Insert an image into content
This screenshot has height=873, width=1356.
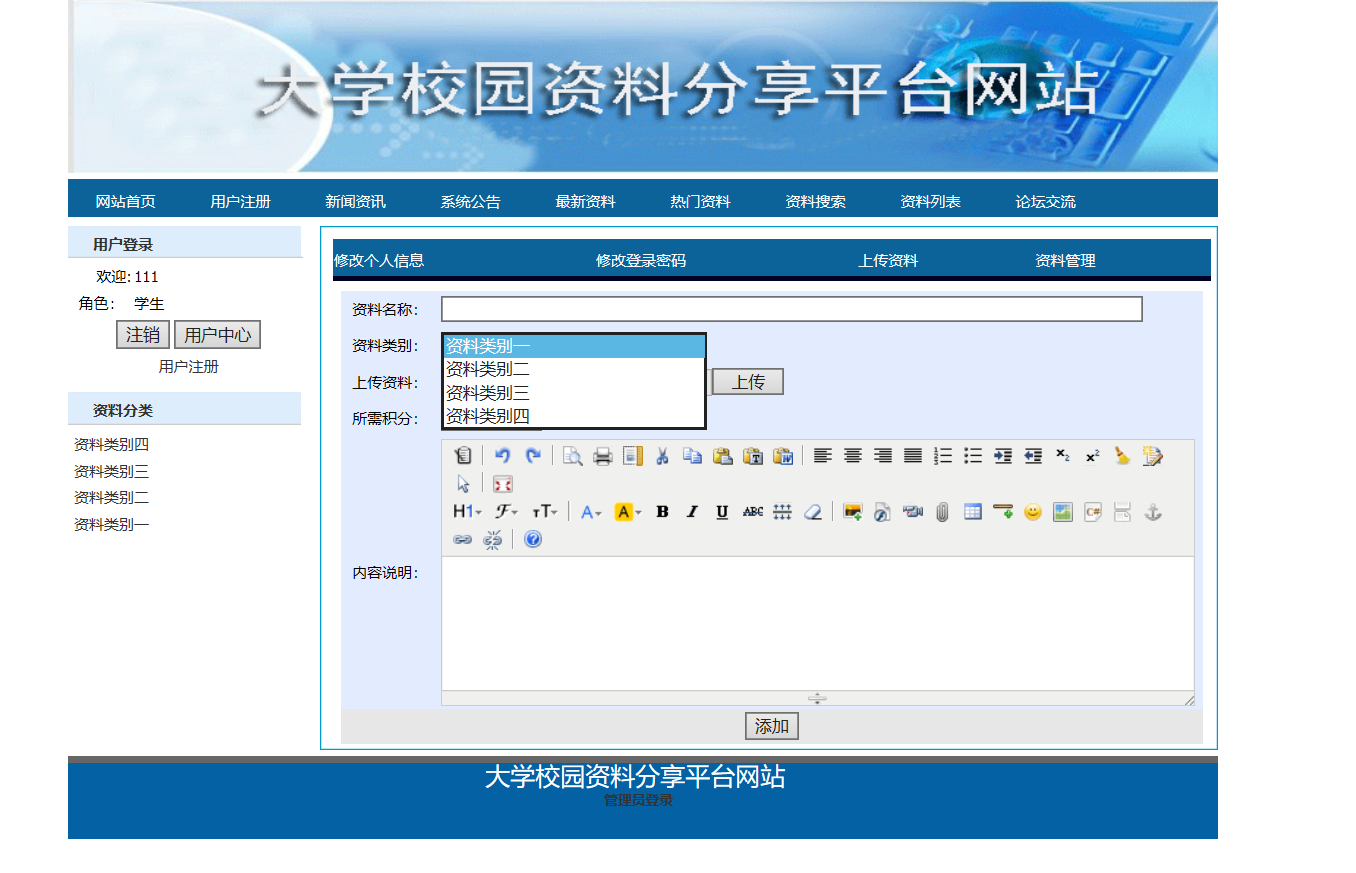(x=852, y=512)
